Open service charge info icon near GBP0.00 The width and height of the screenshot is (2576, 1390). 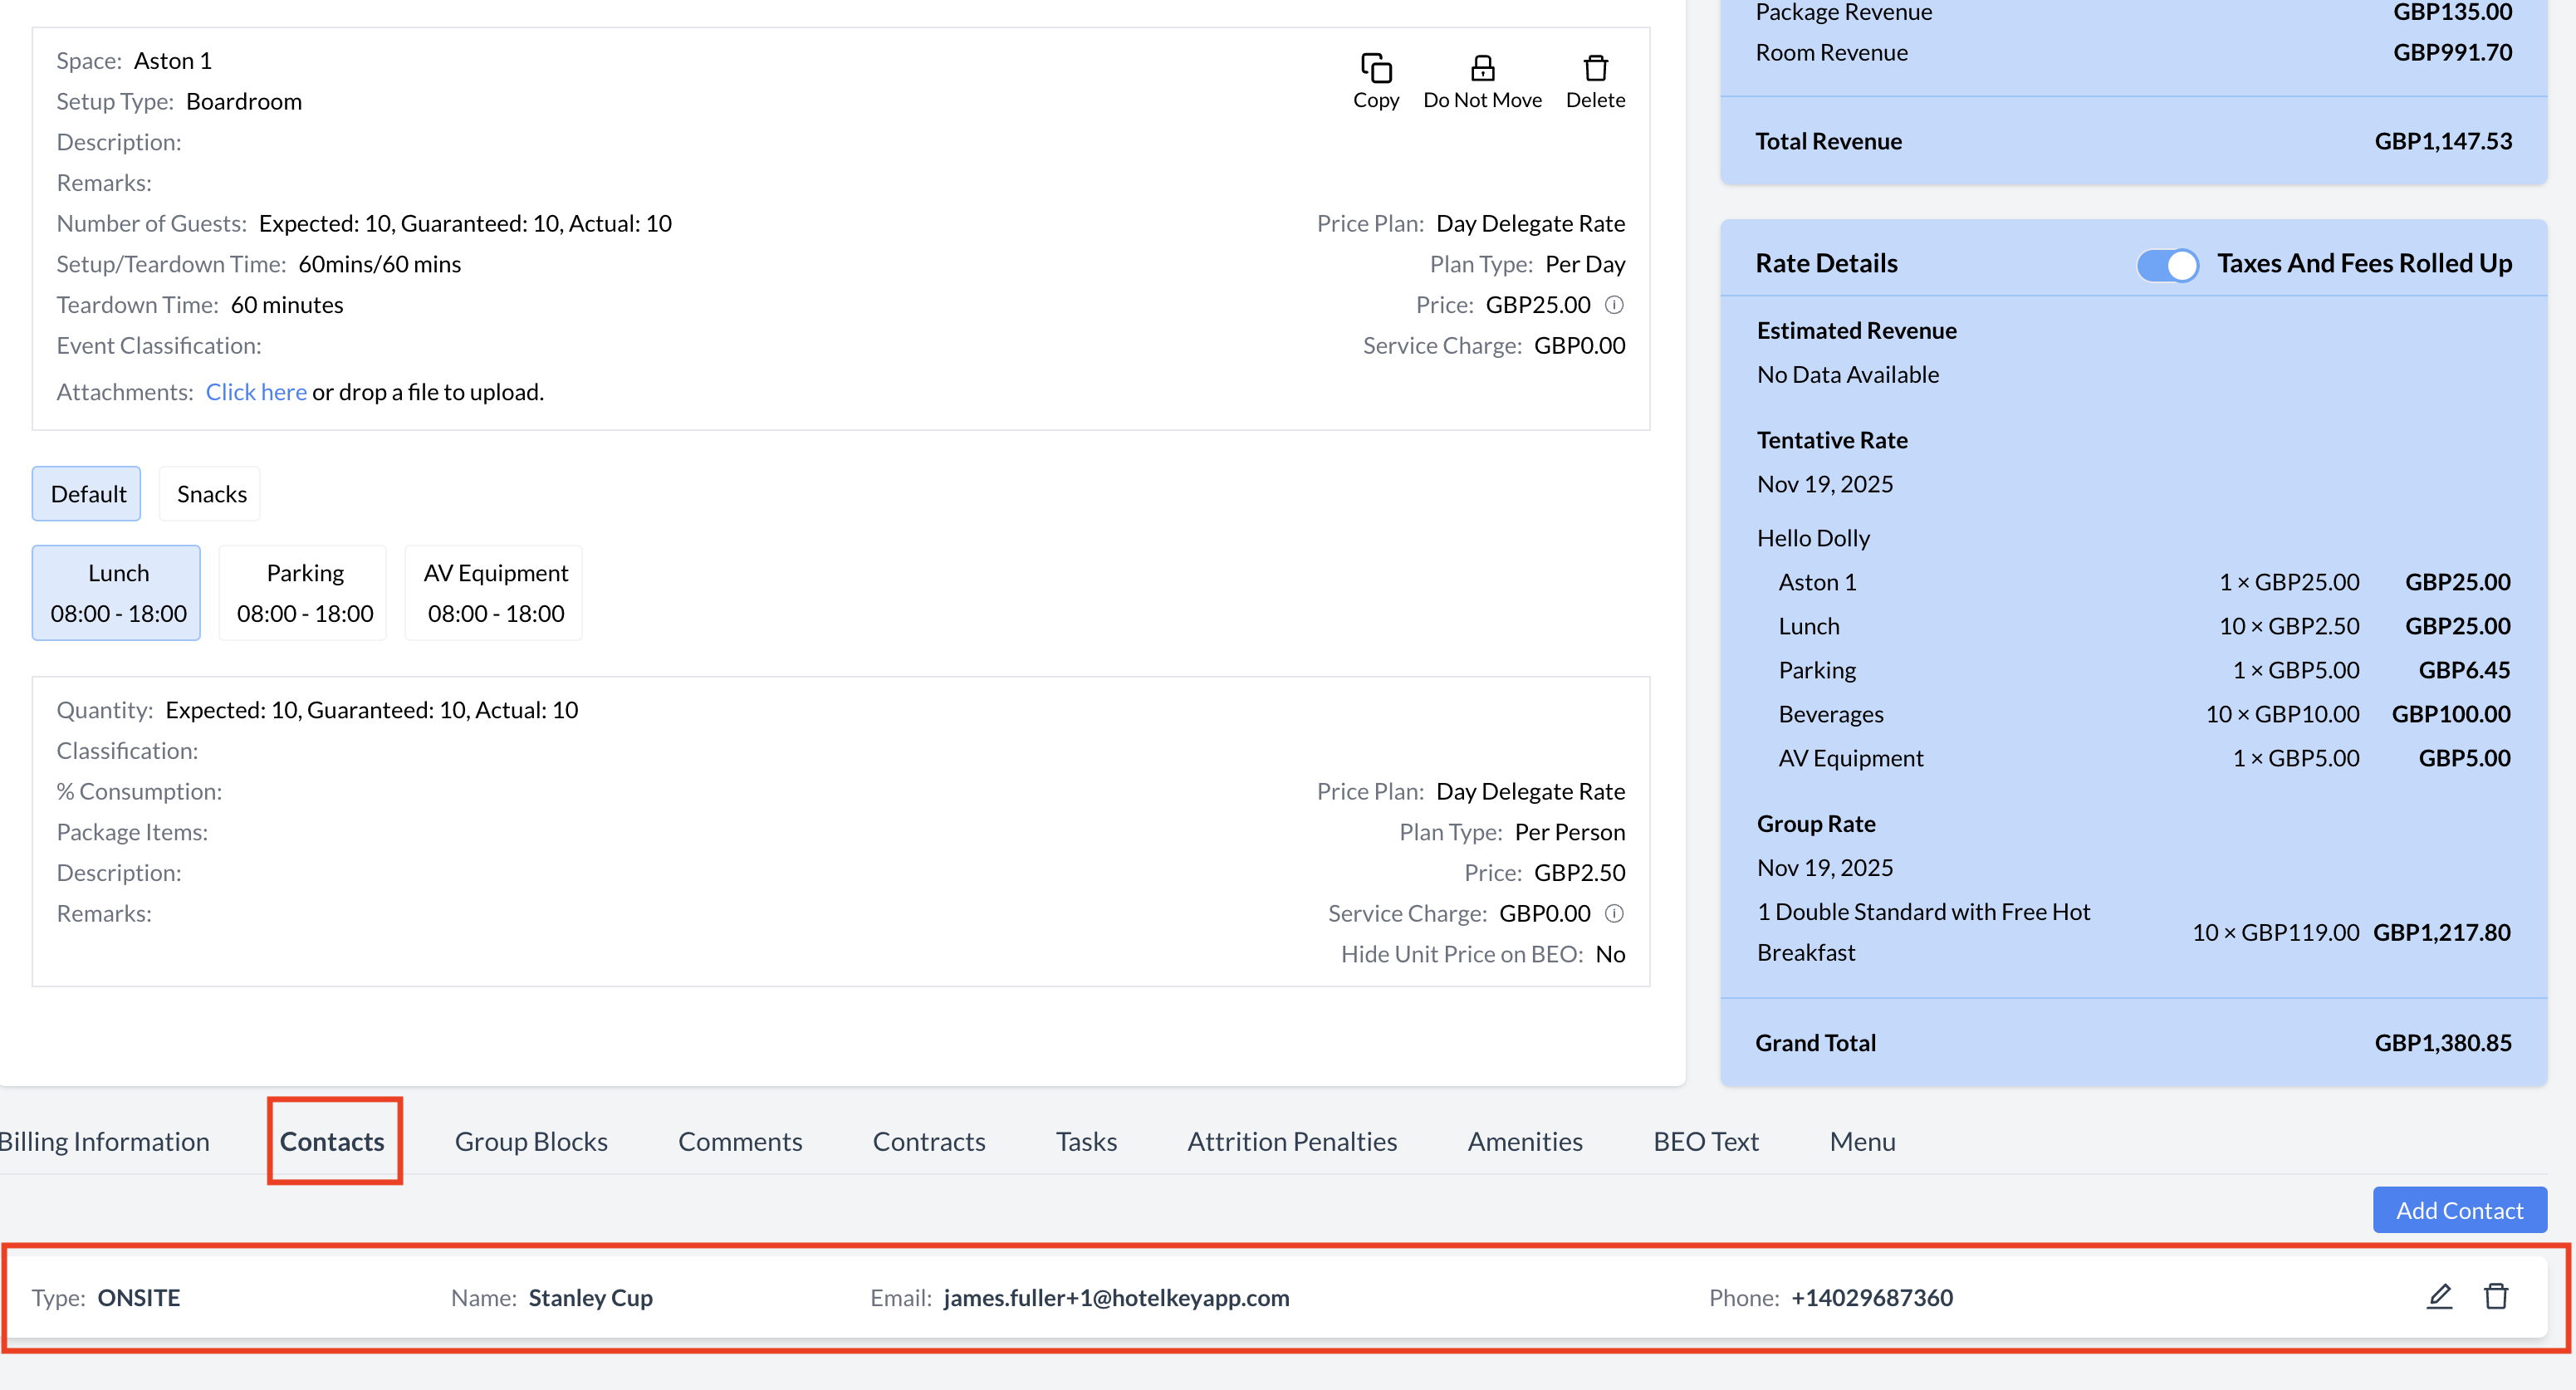(1614, 913)
